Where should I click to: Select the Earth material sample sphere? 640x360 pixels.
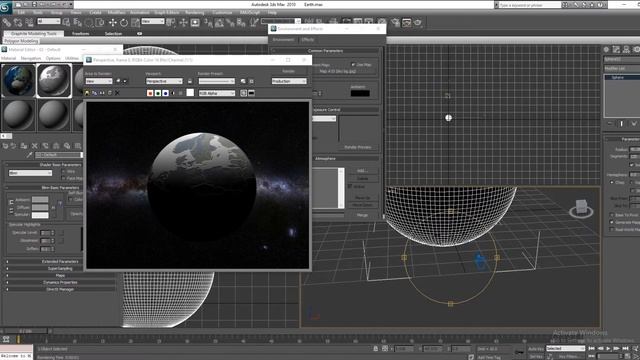pyautogui.click(x=18, y=80)
